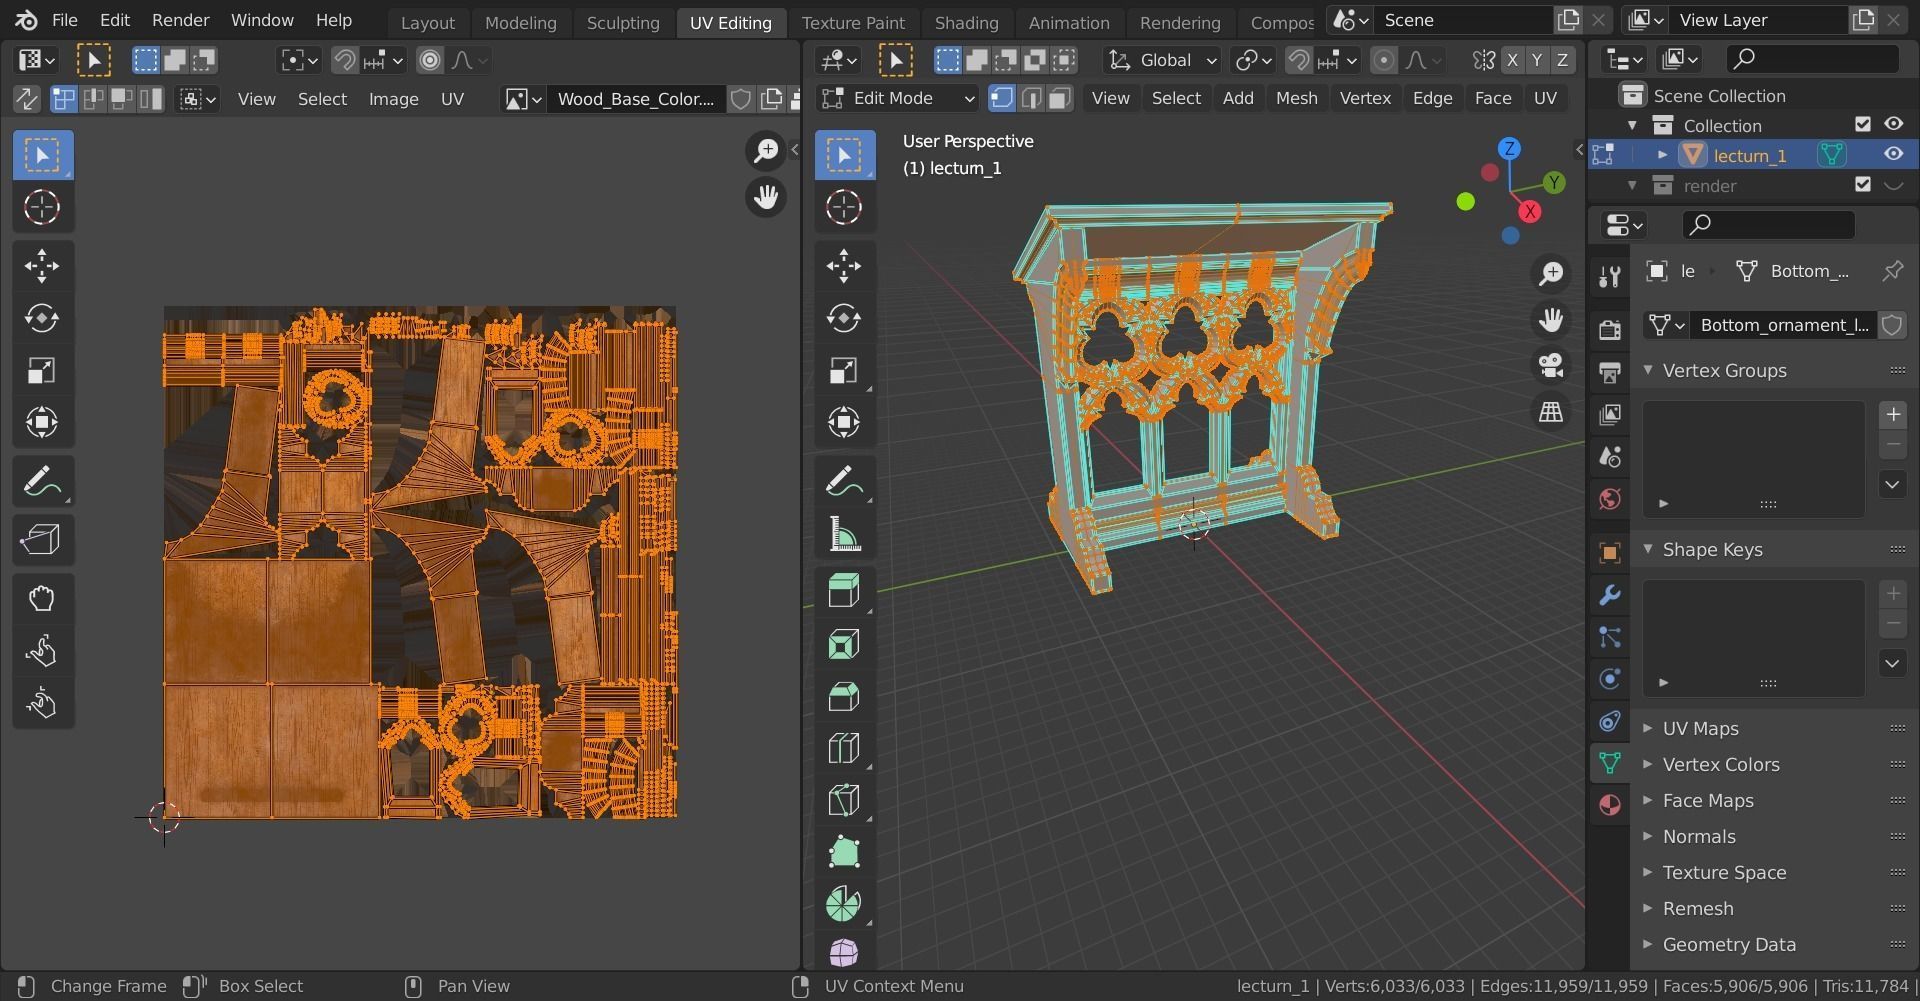The height and width of the screenshot is (1001, 1920).
Task: Select the Pinch tool in UV editor
Action: [x=42, y=703]
